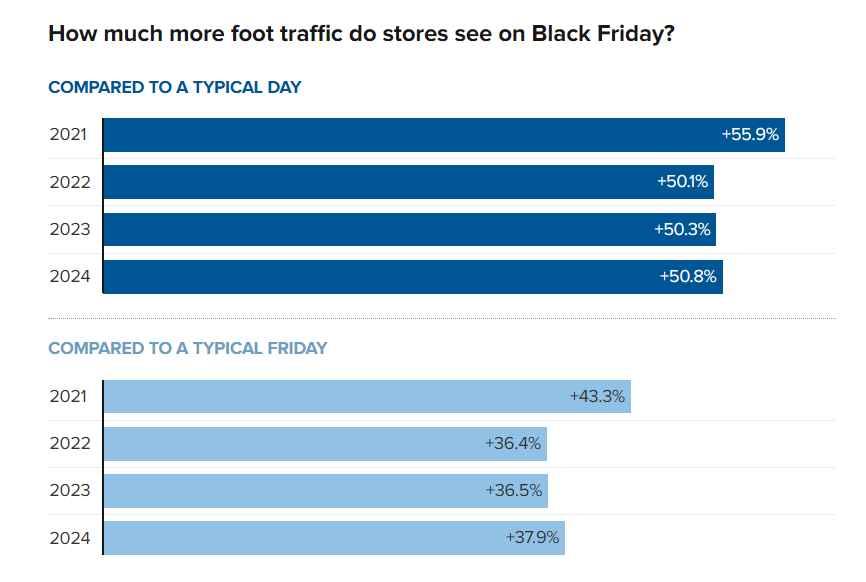The height and width of the screenshot is (582, 866).
Task: Select the +50.1% value label
Action: pos(683,182)
